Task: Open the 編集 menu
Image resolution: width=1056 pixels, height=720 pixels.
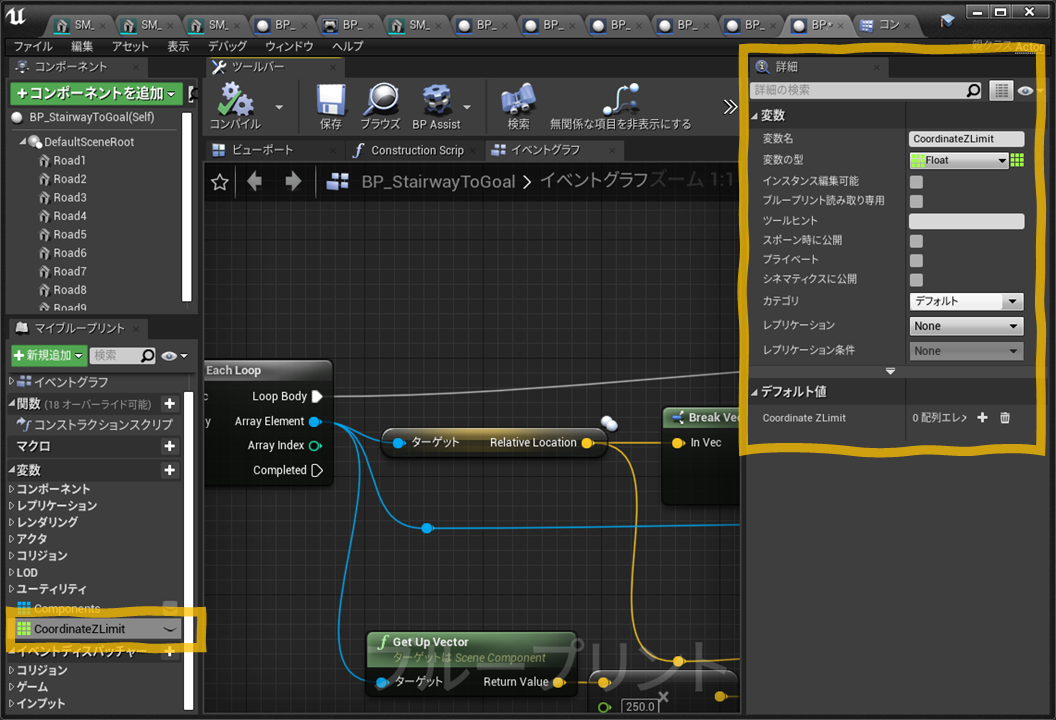Action: tap(82, 46)
